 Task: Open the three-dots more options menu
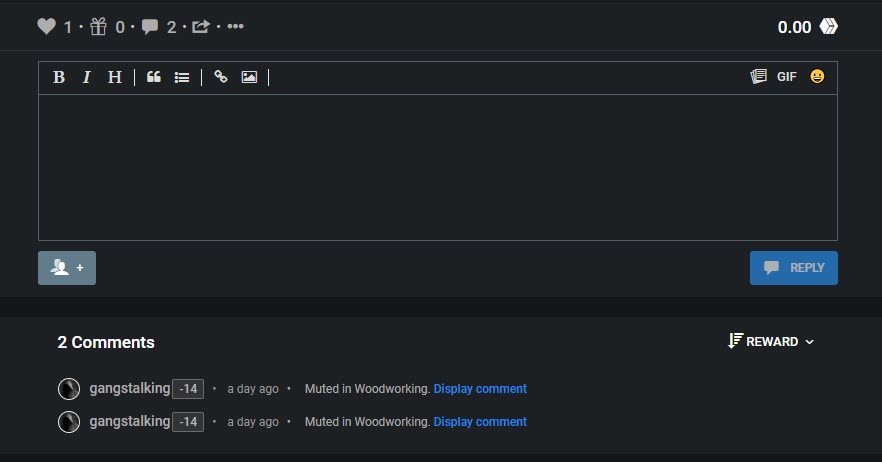pos(235,27)
